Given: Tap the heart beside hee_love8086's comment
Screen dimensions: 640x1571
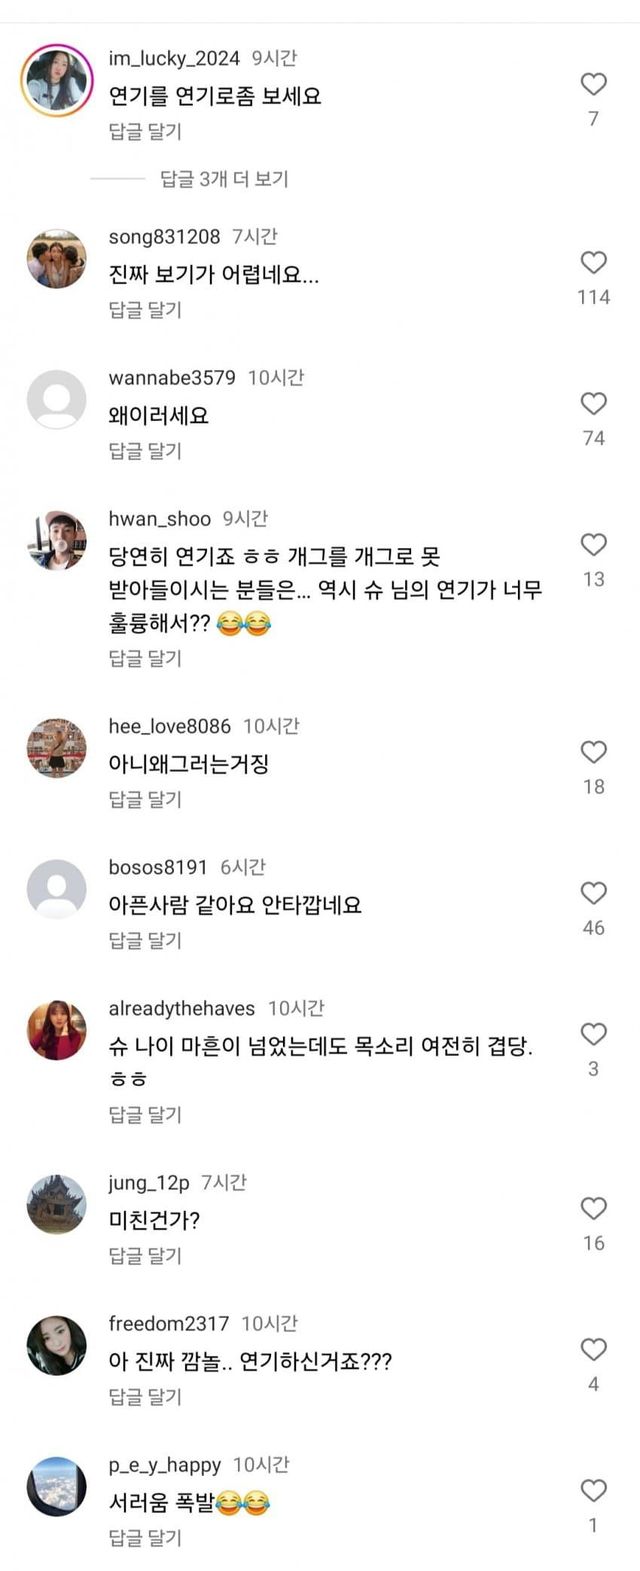Looking at the screenshot, I should pos(593,753).
